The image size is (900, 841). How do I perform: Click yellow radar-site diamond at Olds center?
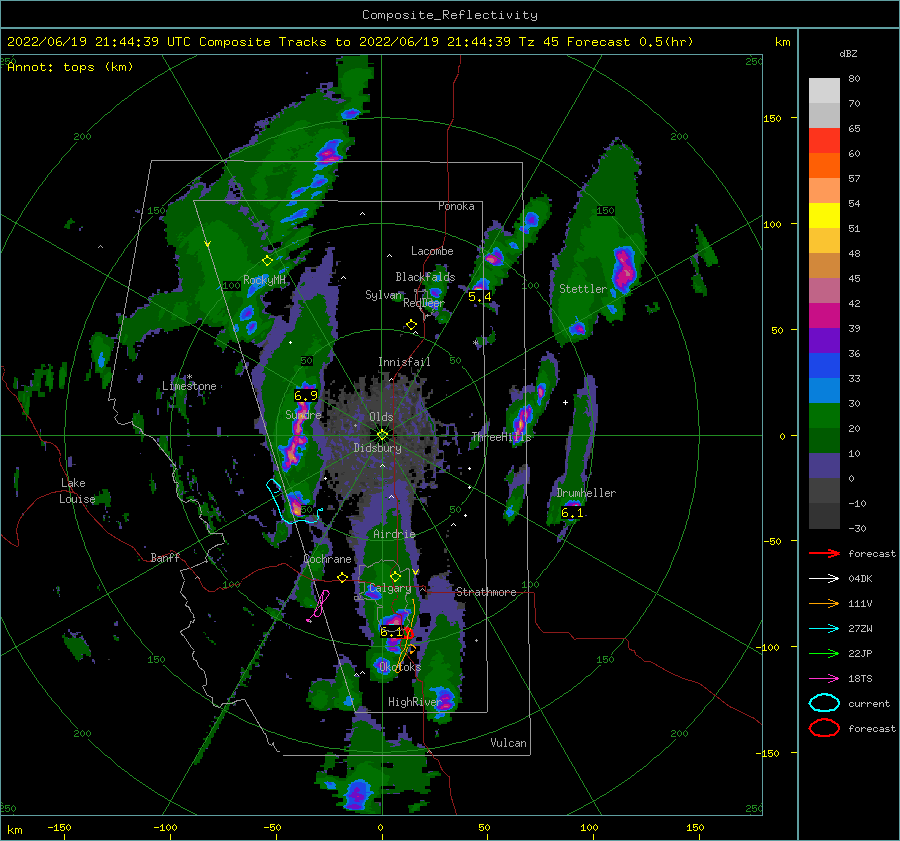[x=382, y=435]
